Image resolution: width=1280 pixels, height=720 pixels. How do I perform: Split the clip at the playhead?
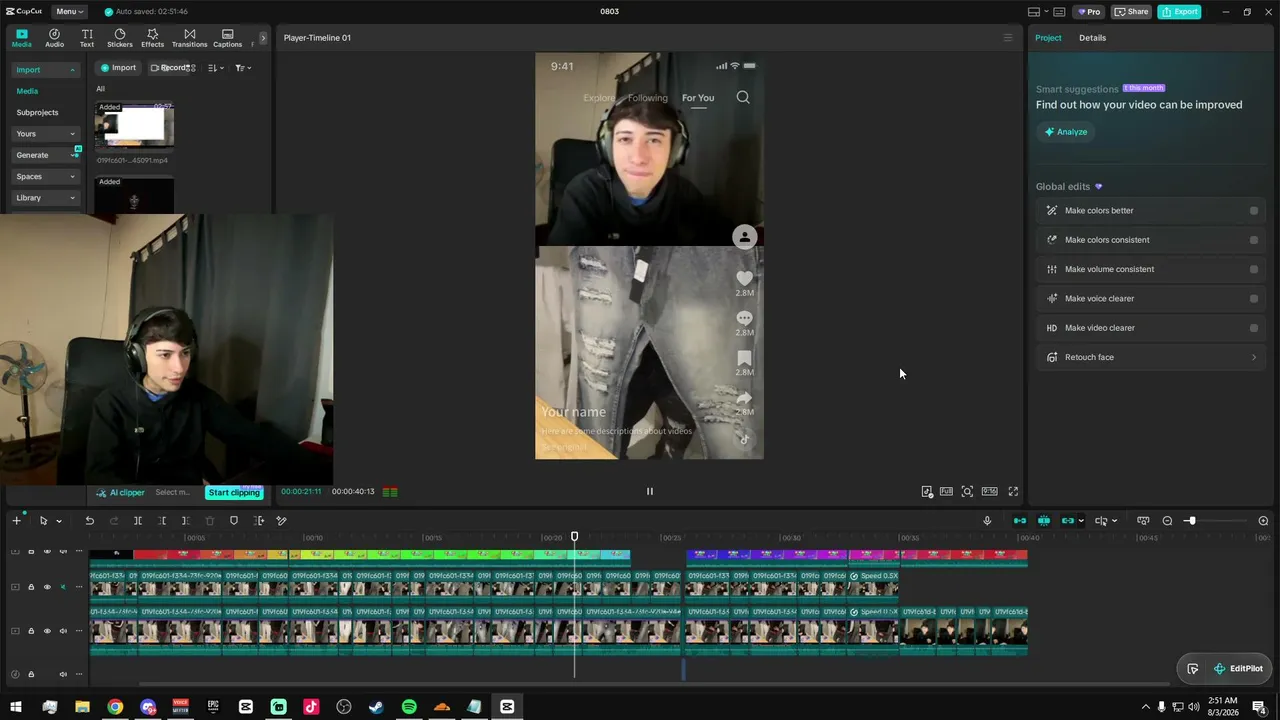point(138,521)
